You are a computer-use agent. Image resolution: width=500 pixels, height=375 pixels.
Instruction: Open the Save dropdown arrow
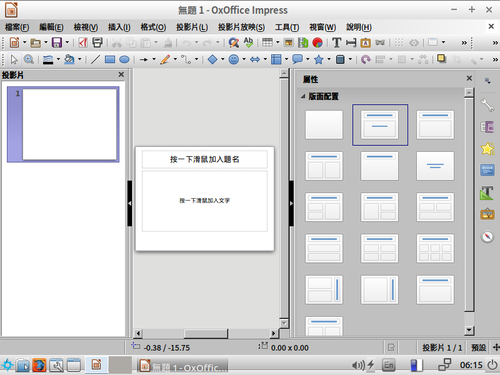pyautogui.click(x=67, y=42)
